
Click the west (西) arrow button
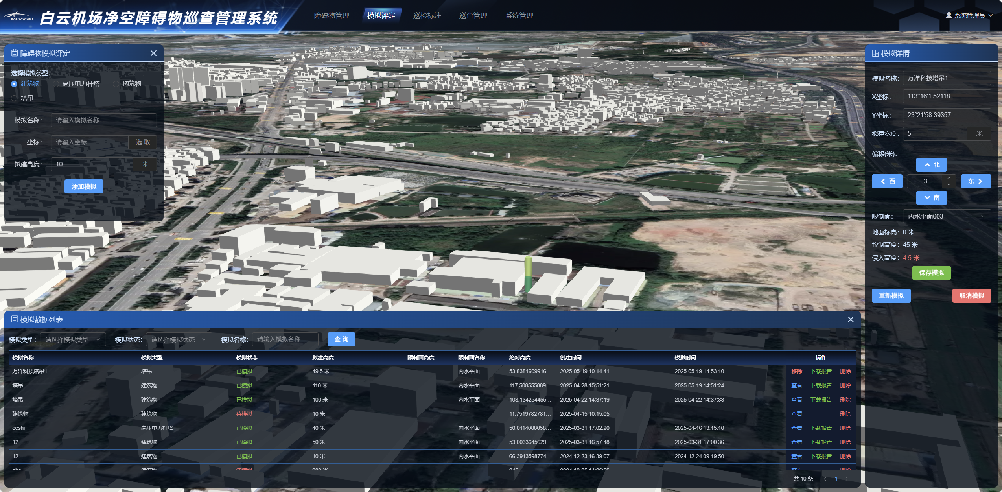point(886,181)
